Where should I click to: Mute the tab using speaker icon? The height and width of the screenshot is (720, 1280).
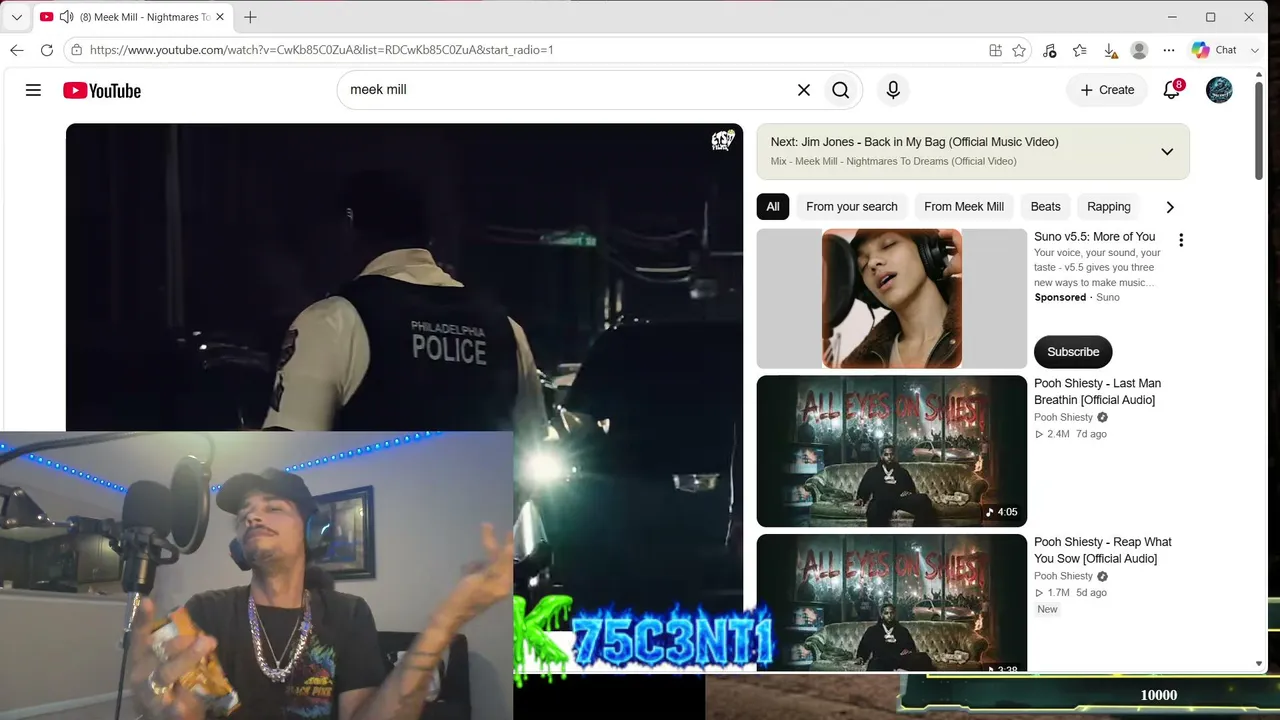tap(66, 17)
